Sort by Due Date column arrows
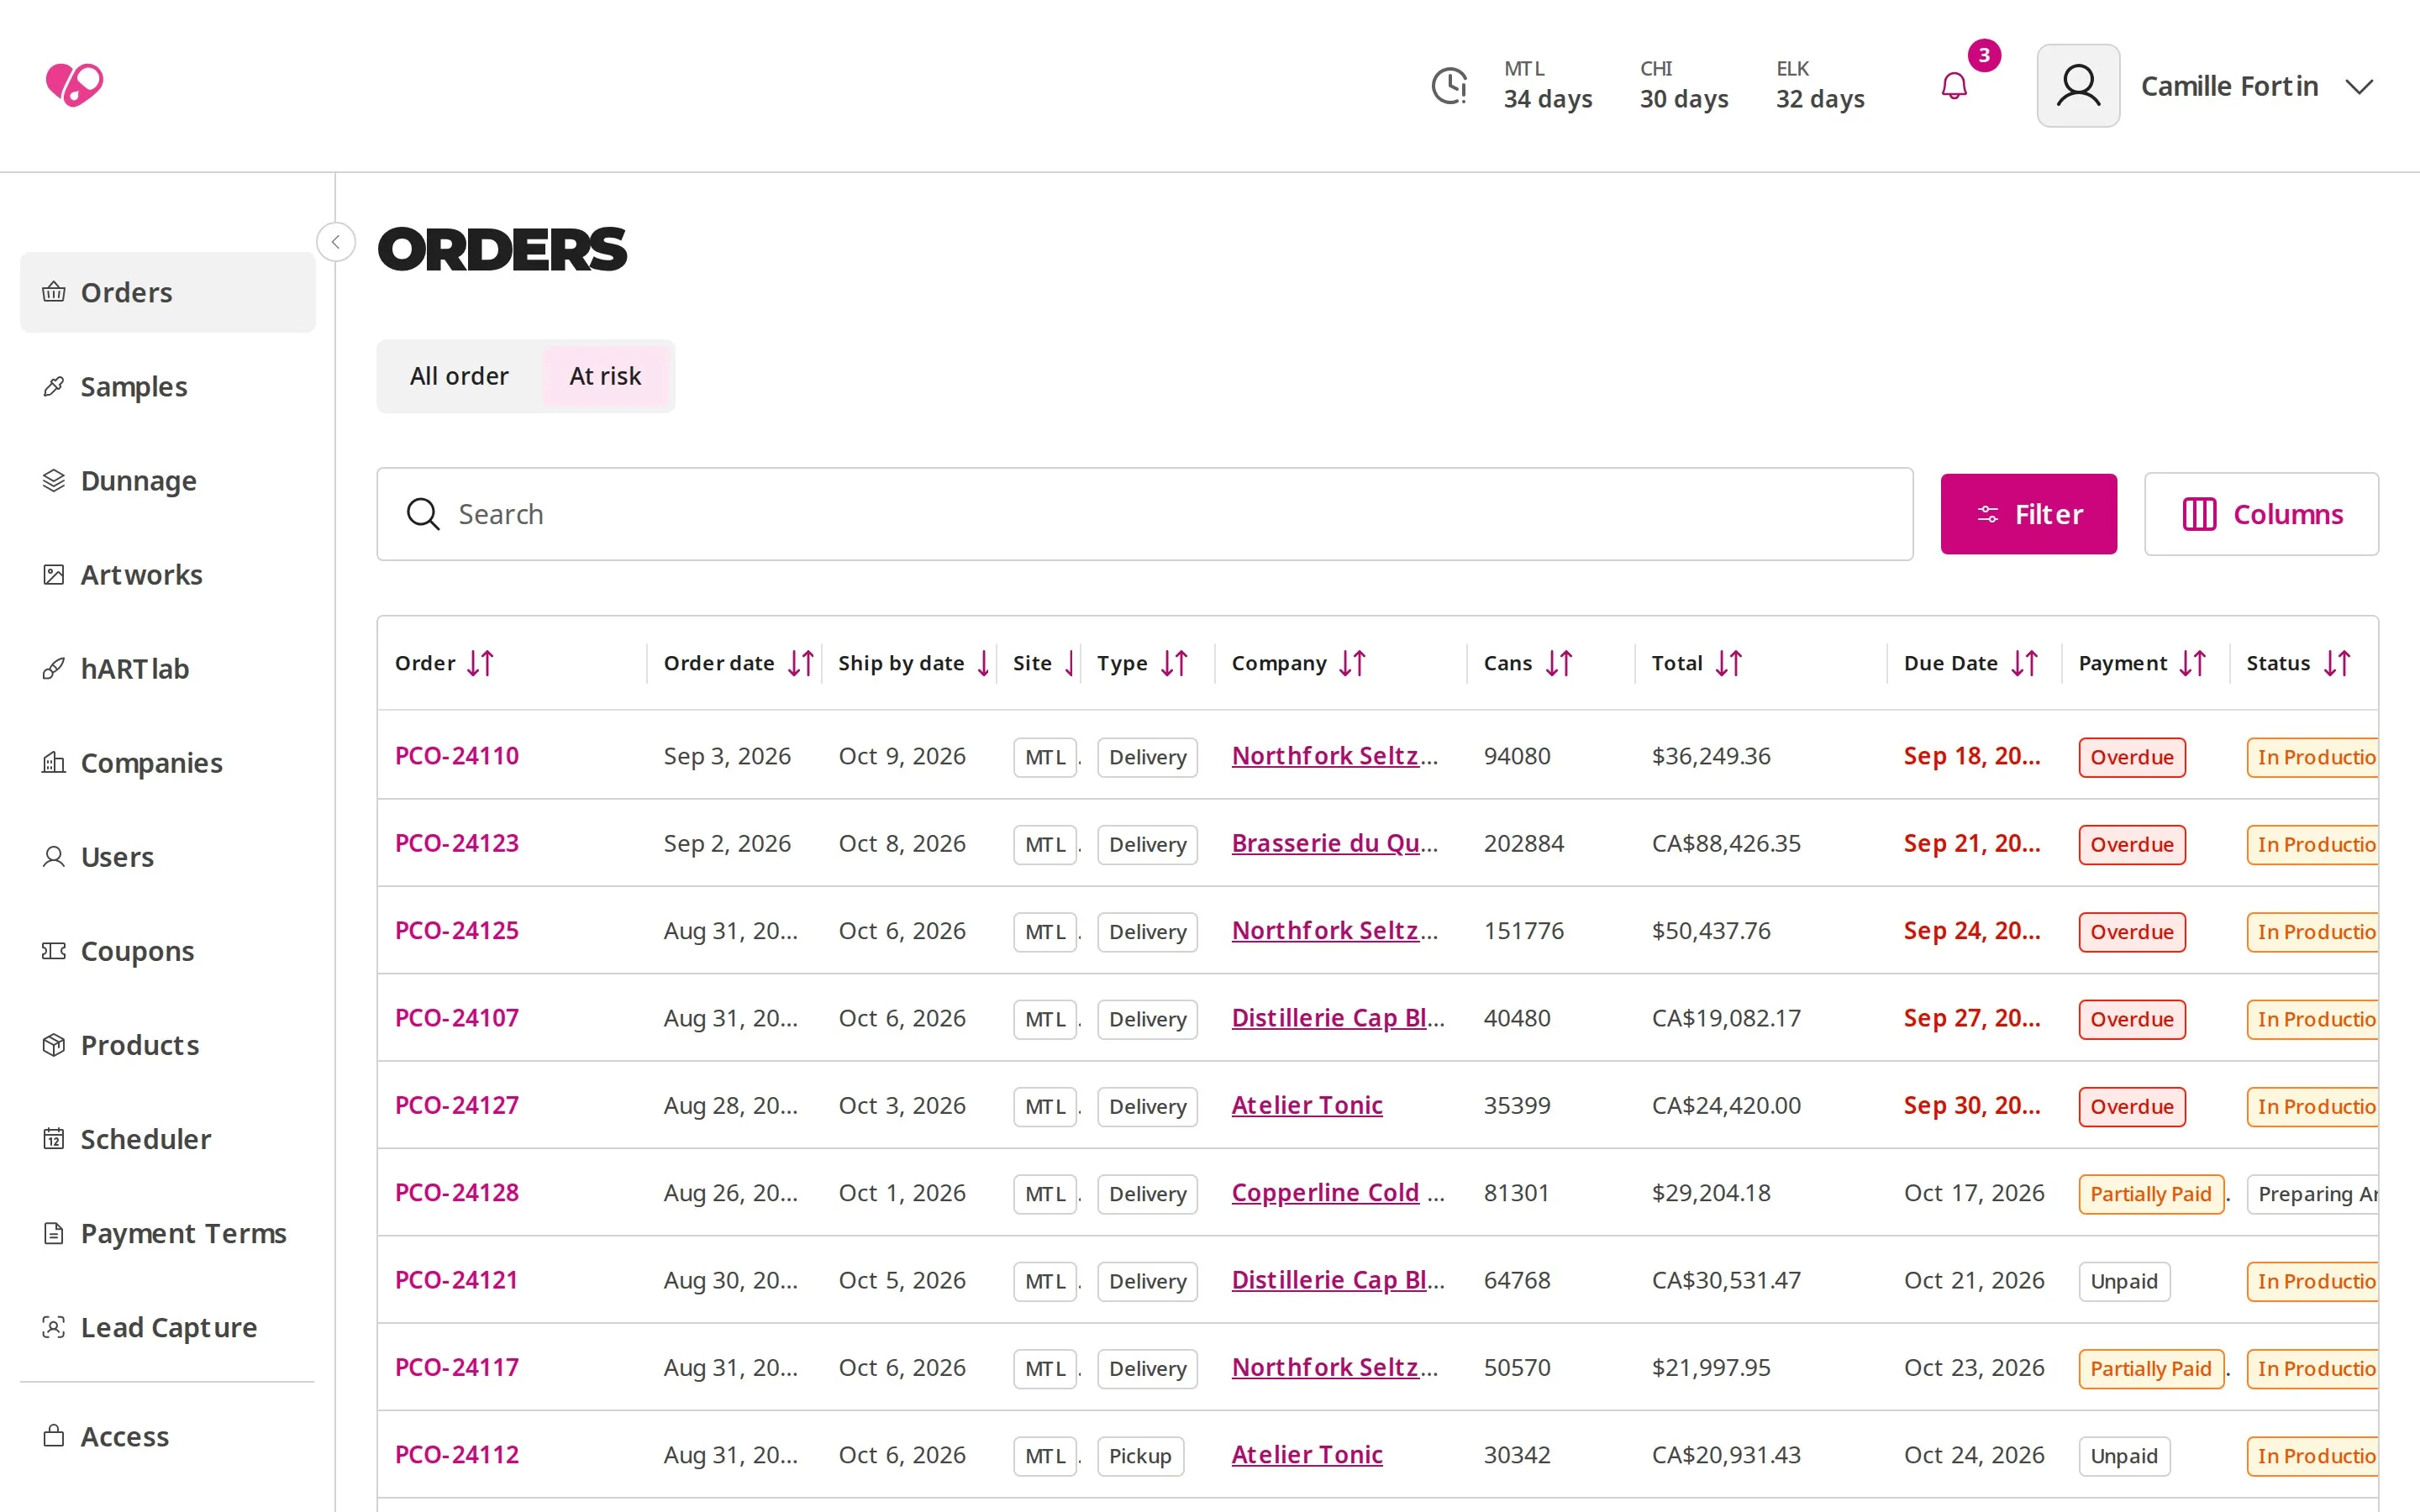The image size is (2420, 1512). point(2025,663)
